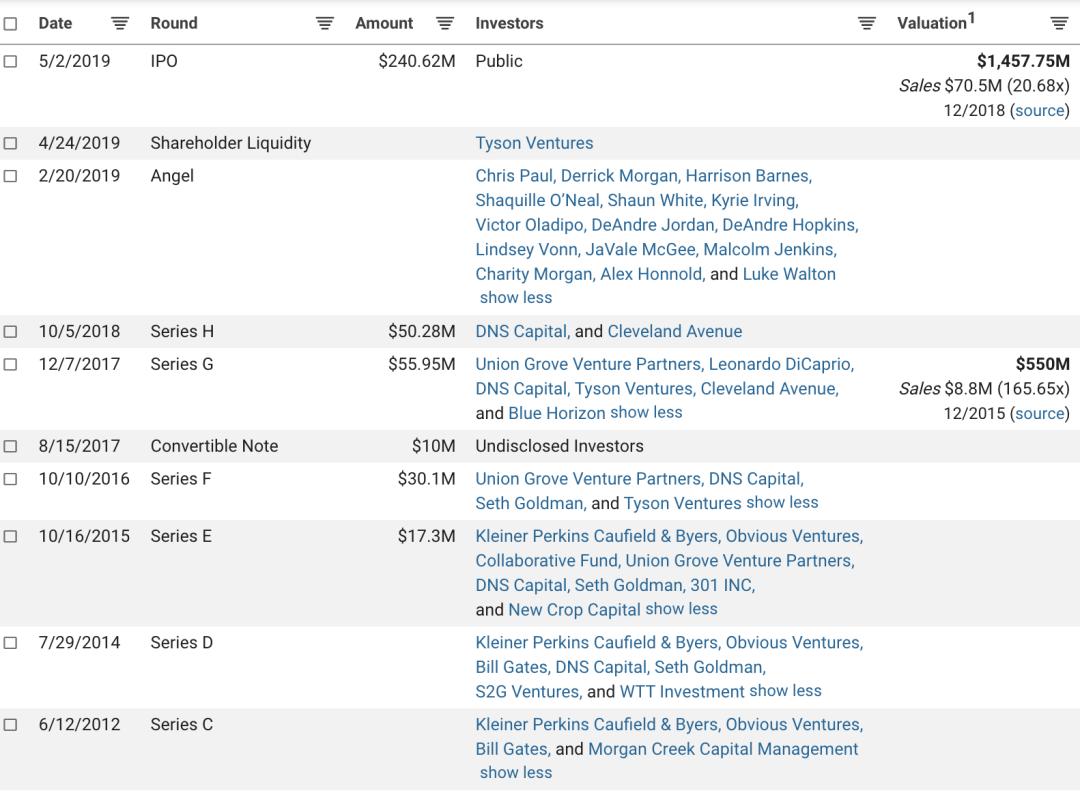Screen dimensions: 1080x793
Task: Open IPO valuation source link
Action: tap(1039, 111)
